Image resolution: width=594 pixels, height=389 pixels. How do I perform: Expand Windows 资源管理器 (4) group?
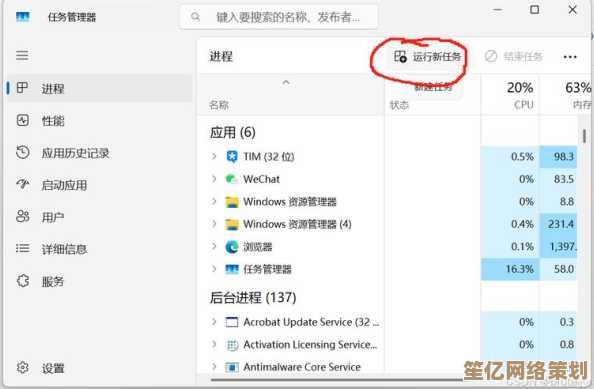tap(214, 223)
